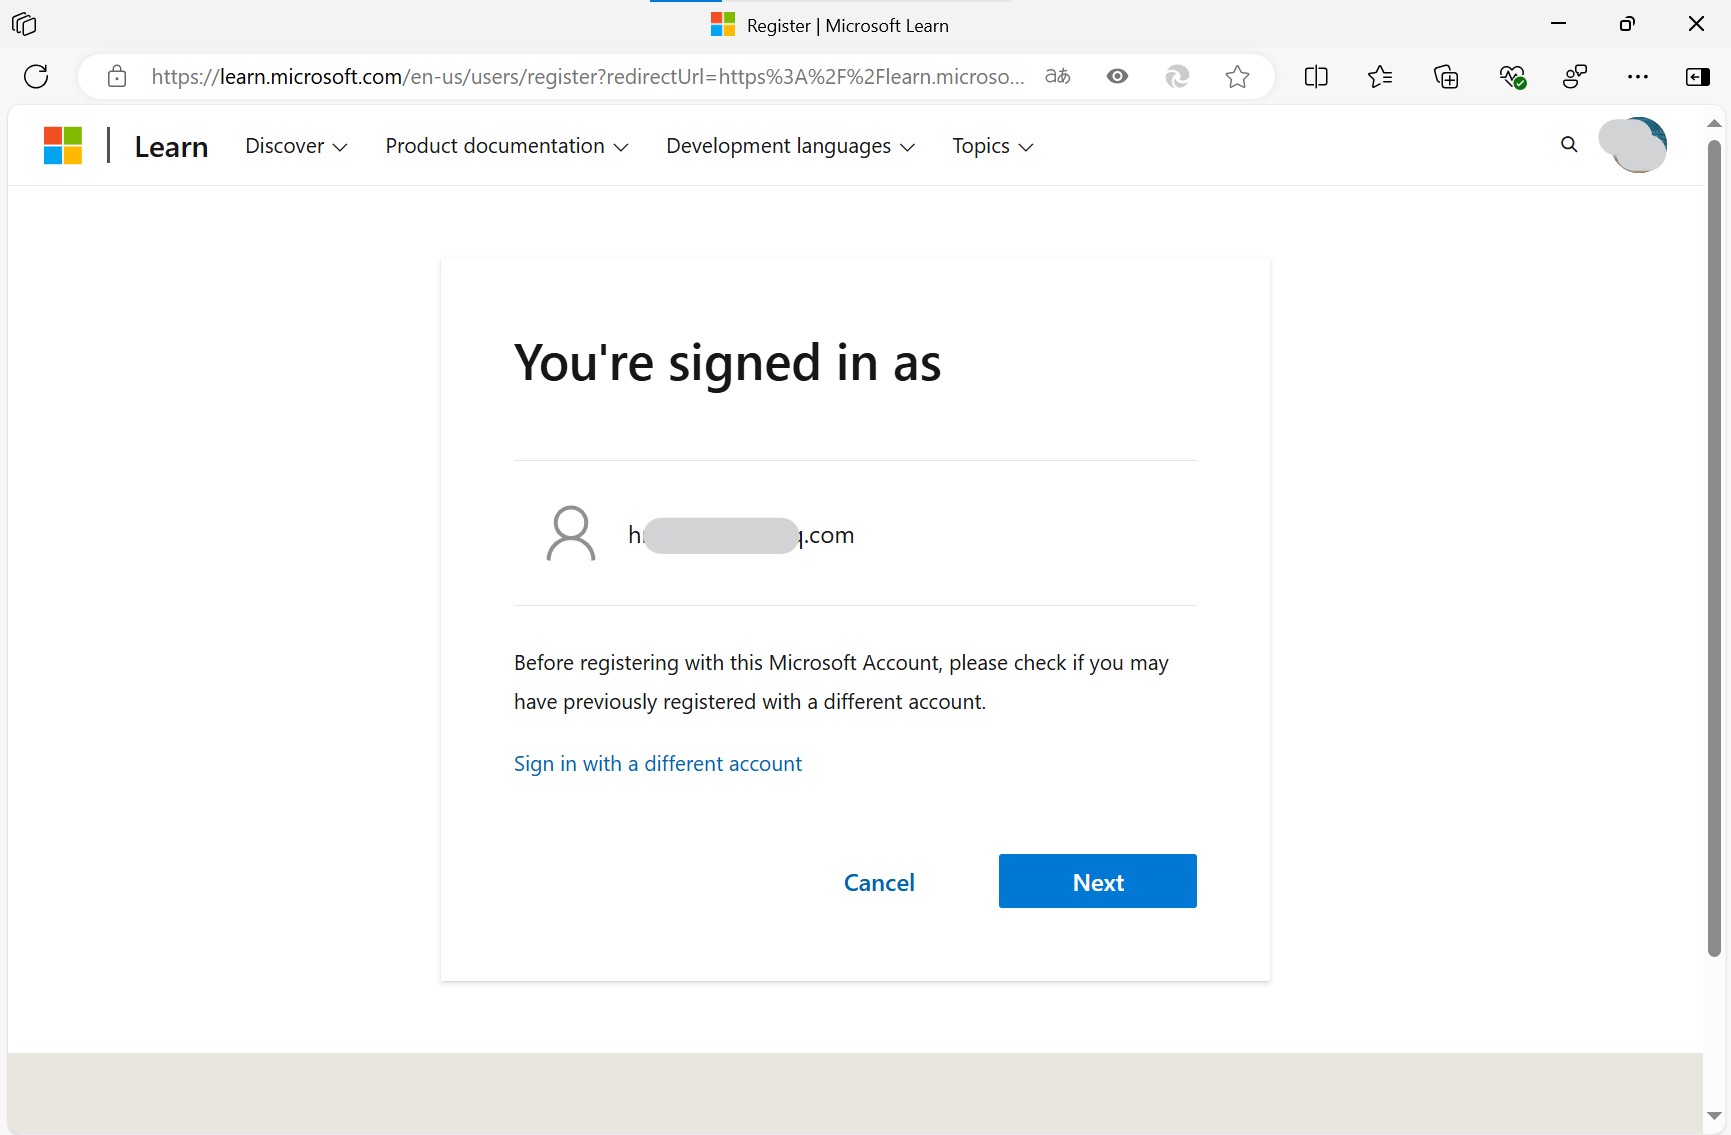Open browser essentials heart icon
The image size is (1731, 1135).
(x=1512, y=76)
